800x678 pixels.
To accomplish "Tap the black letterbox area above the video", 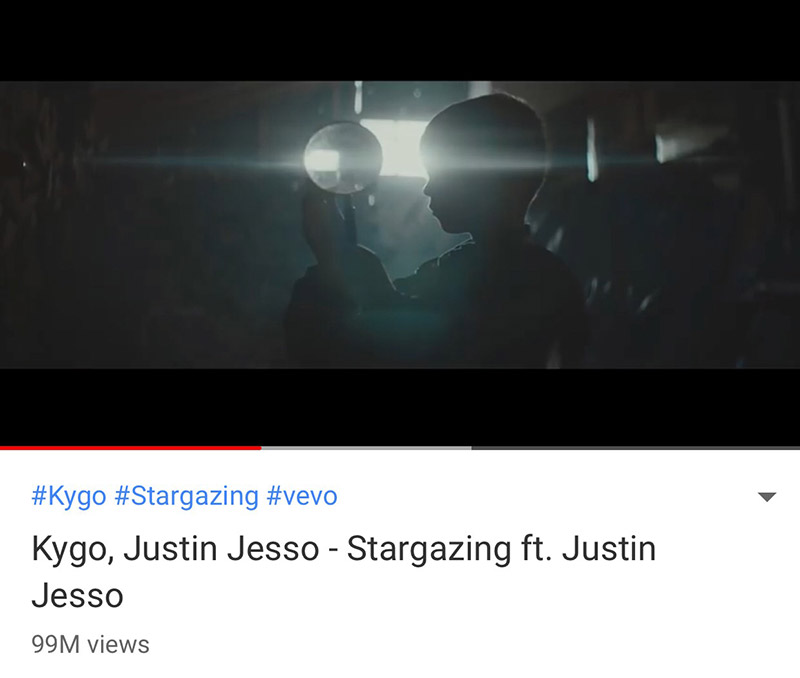I will pyautogui.click(x=400, y=40).
